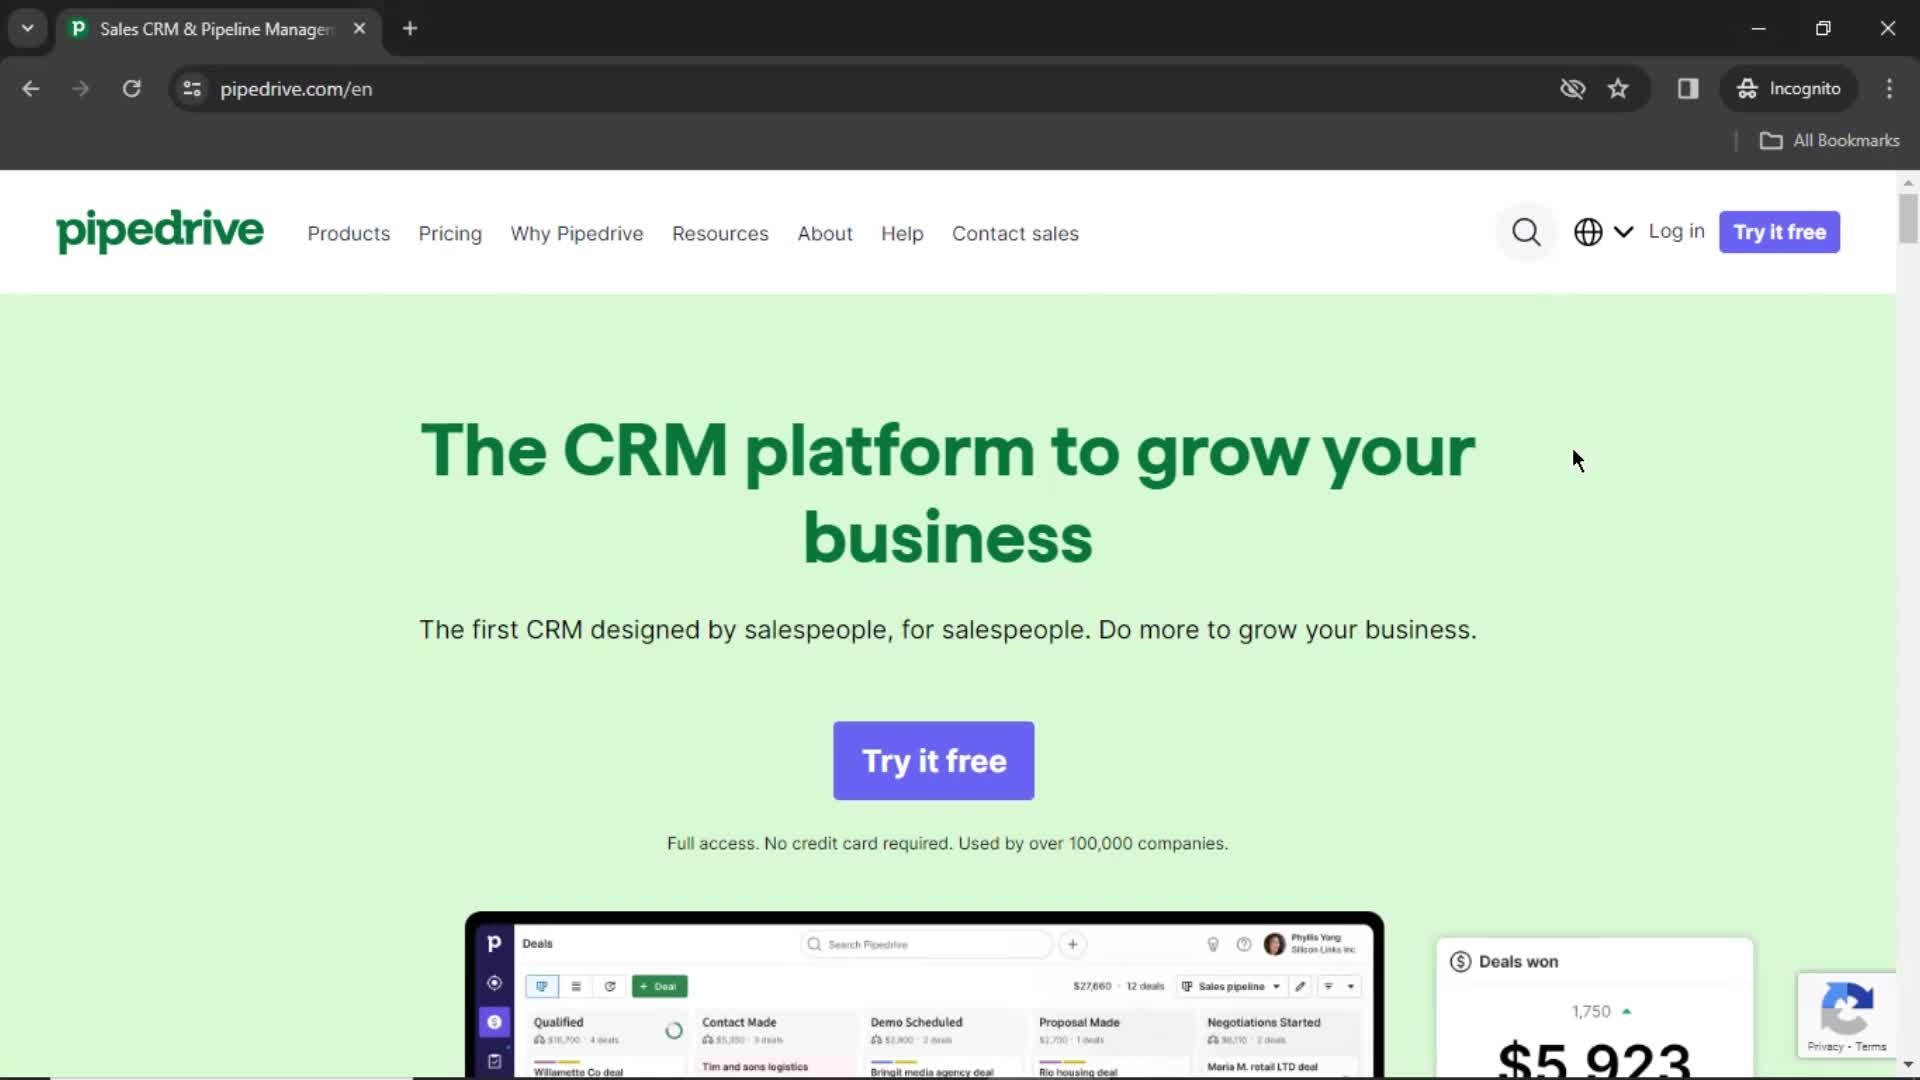Click the Try it free button
This screenshot has width=1920, height=1080.
(x=935, y=761)
